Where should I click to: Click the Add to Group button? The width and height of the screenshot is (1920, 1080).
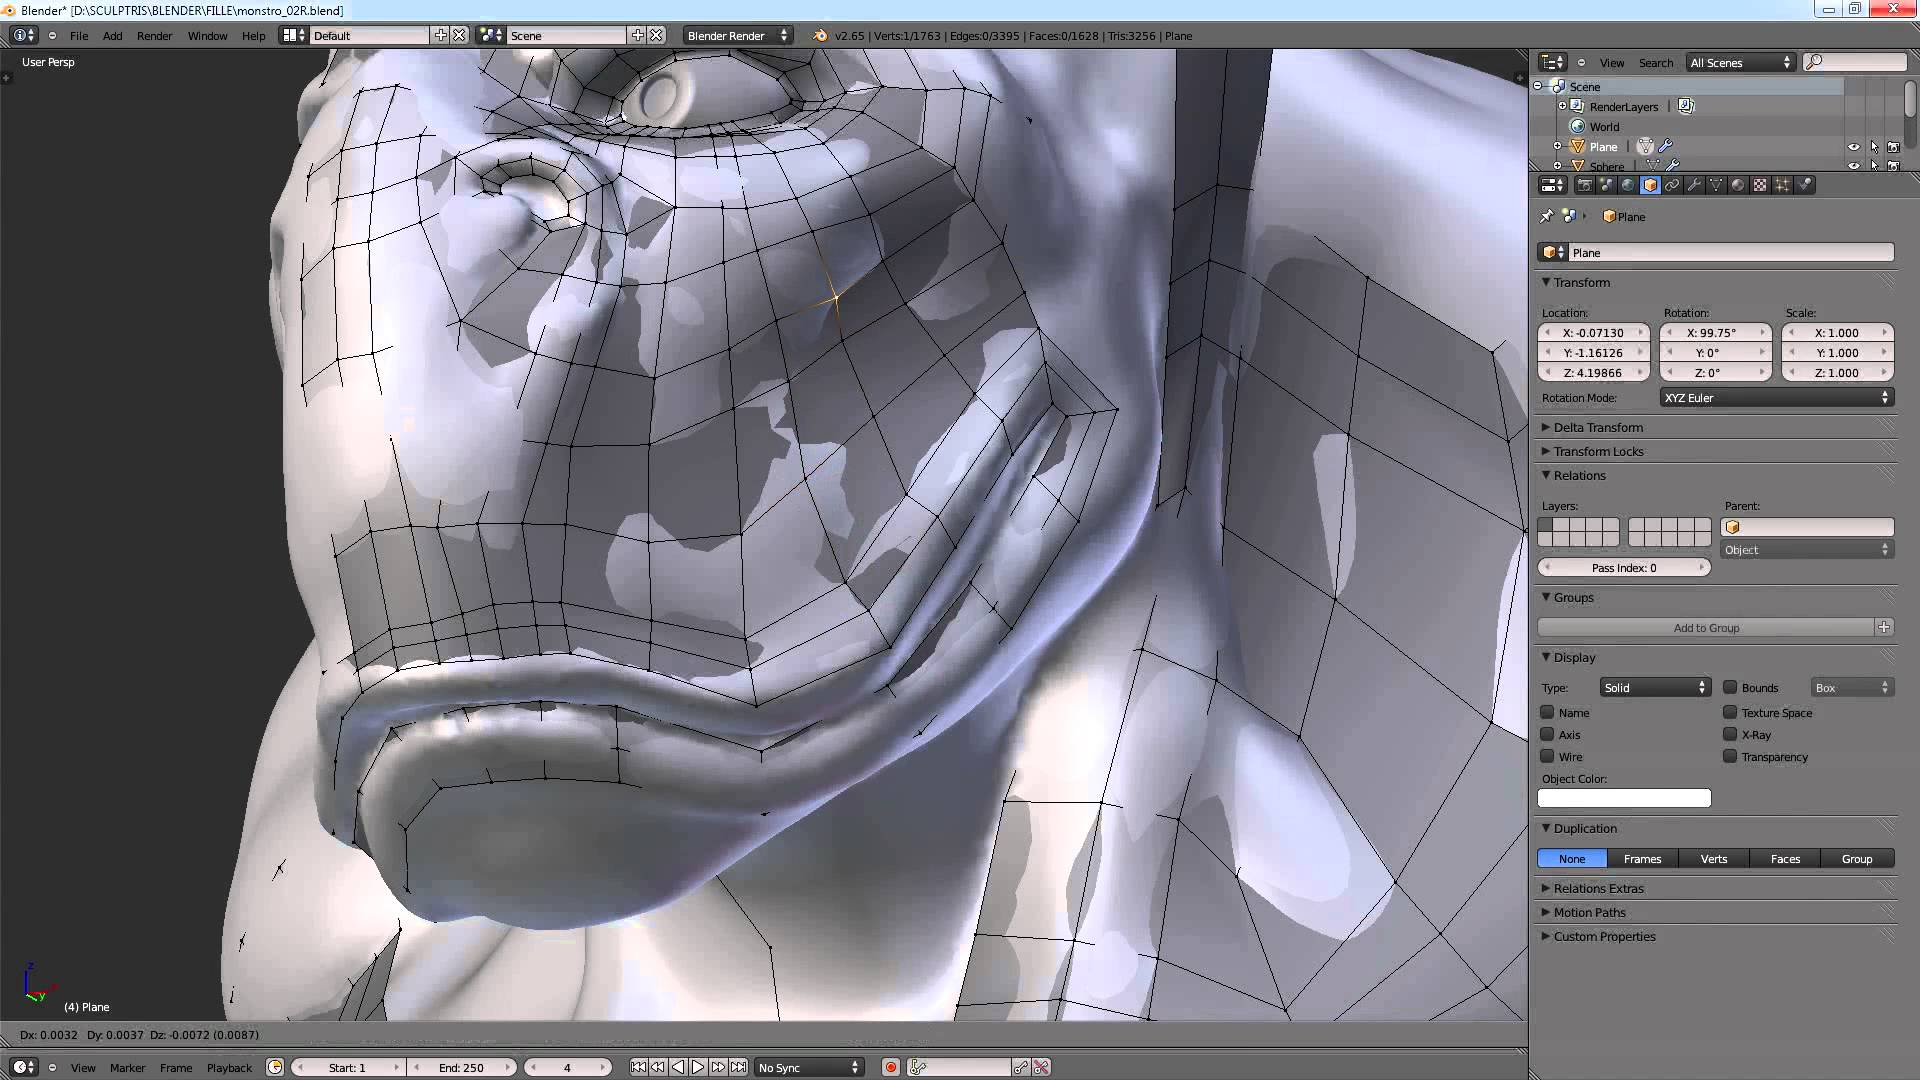point(1706,627)
